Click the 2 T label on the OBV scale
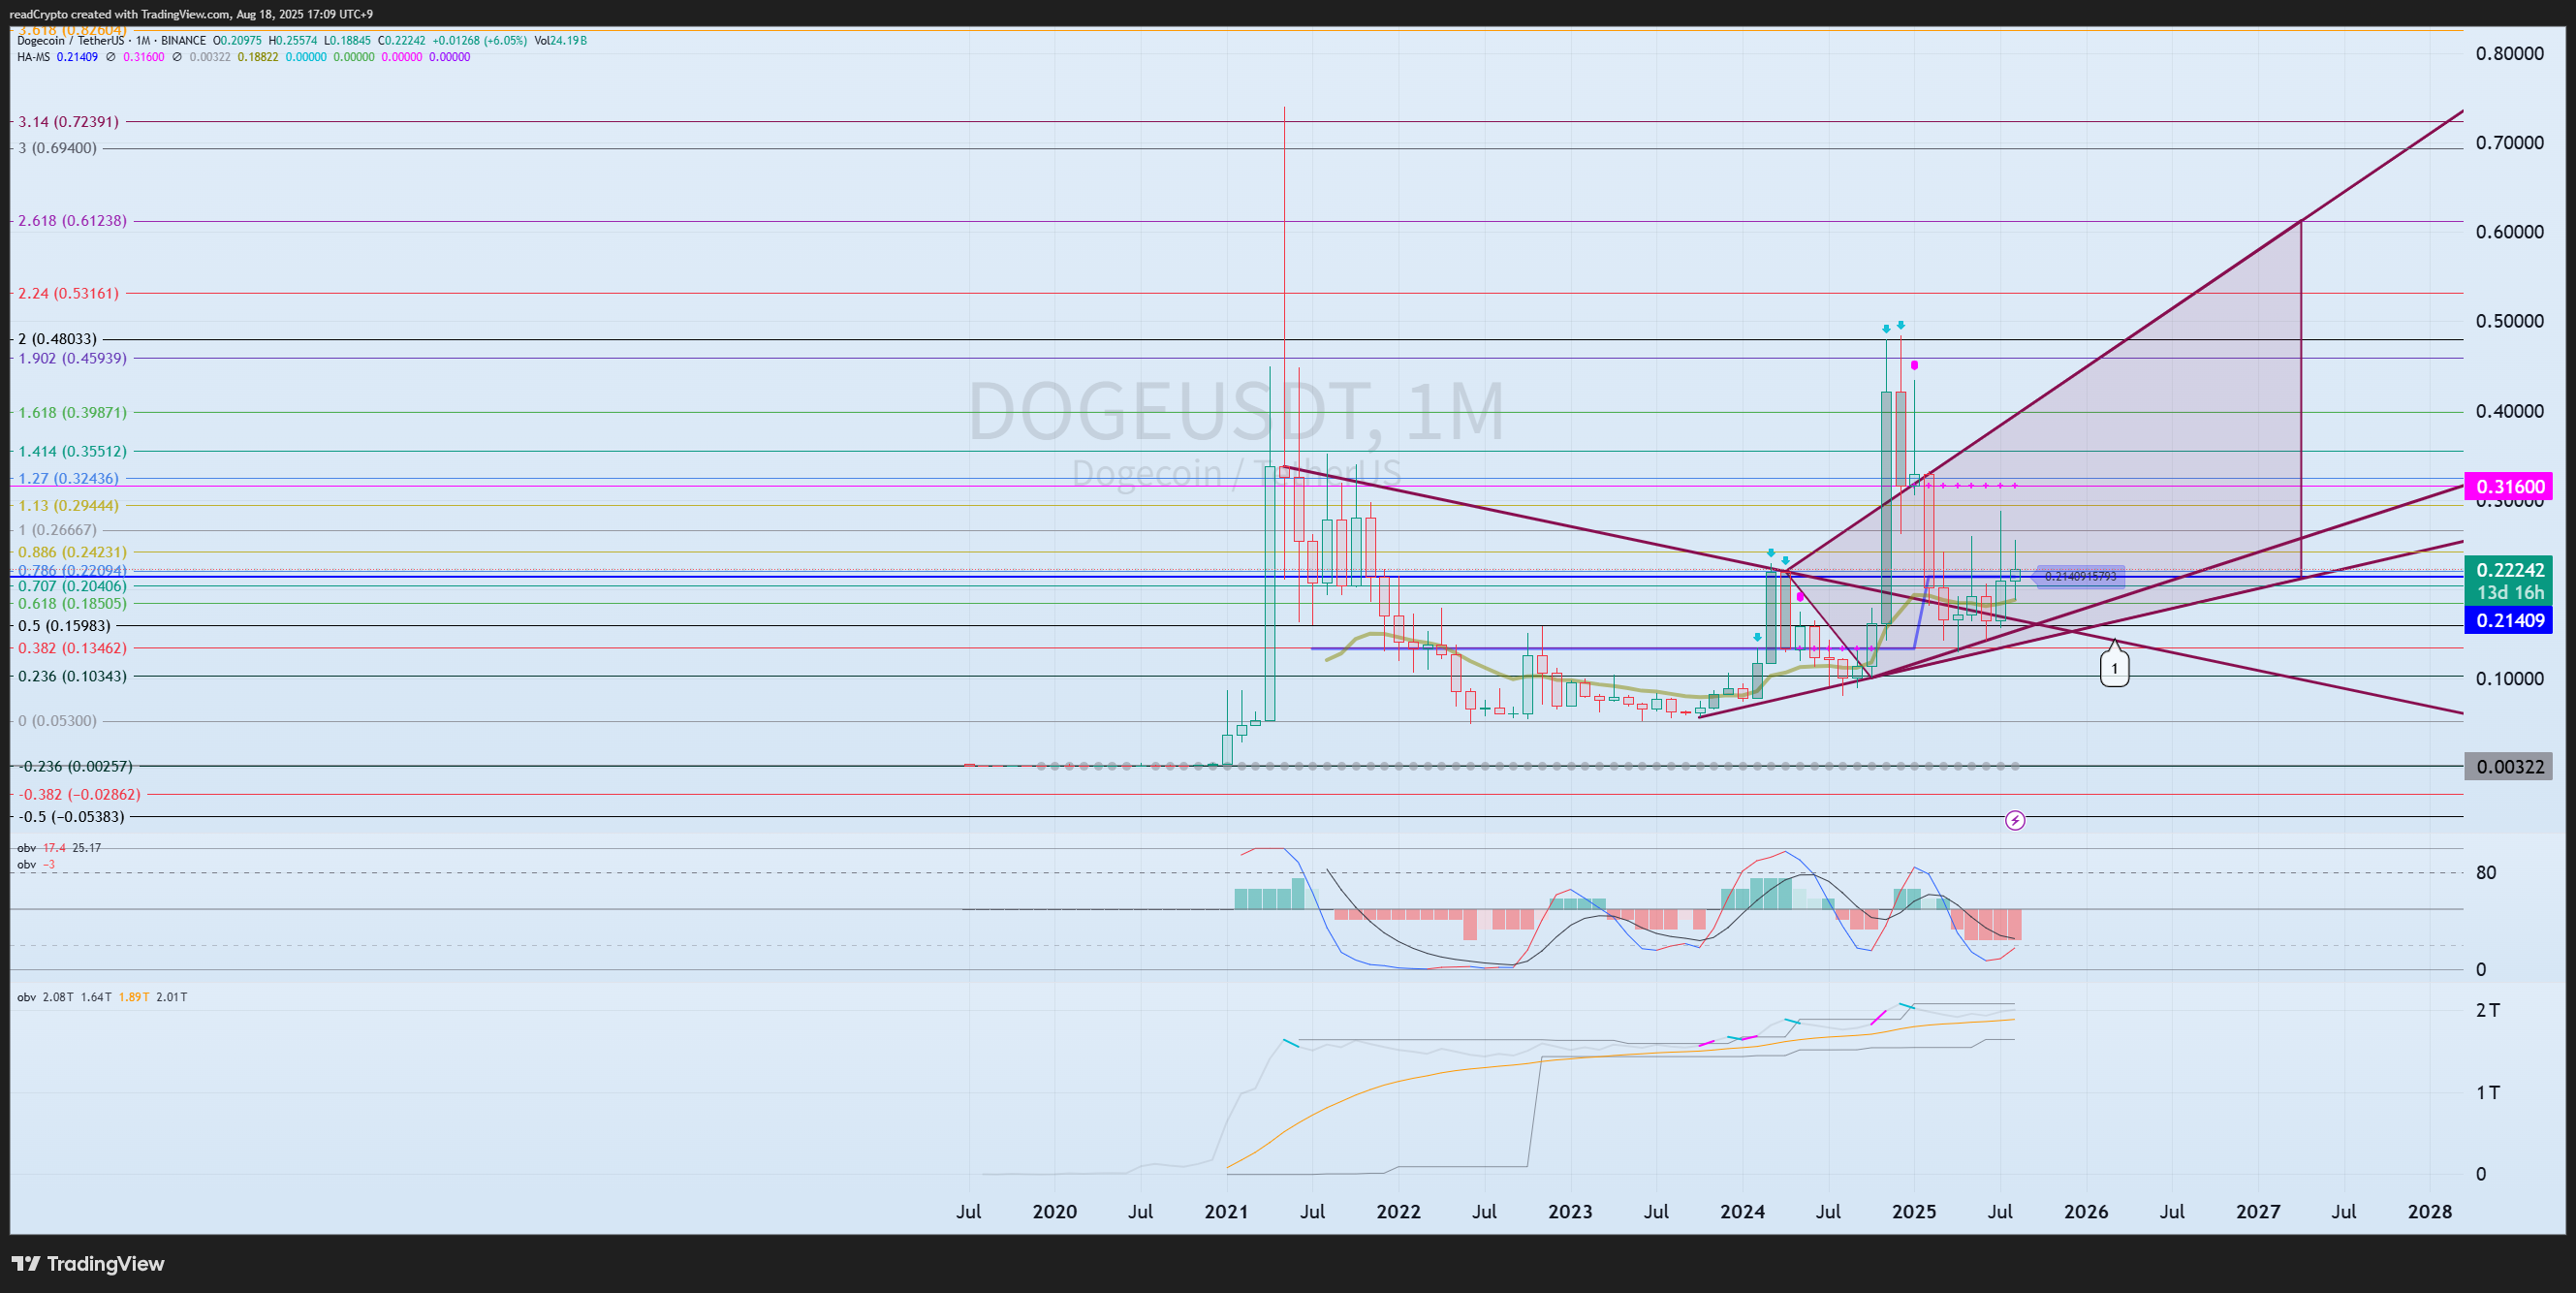 click(x=2487, y=1011)
